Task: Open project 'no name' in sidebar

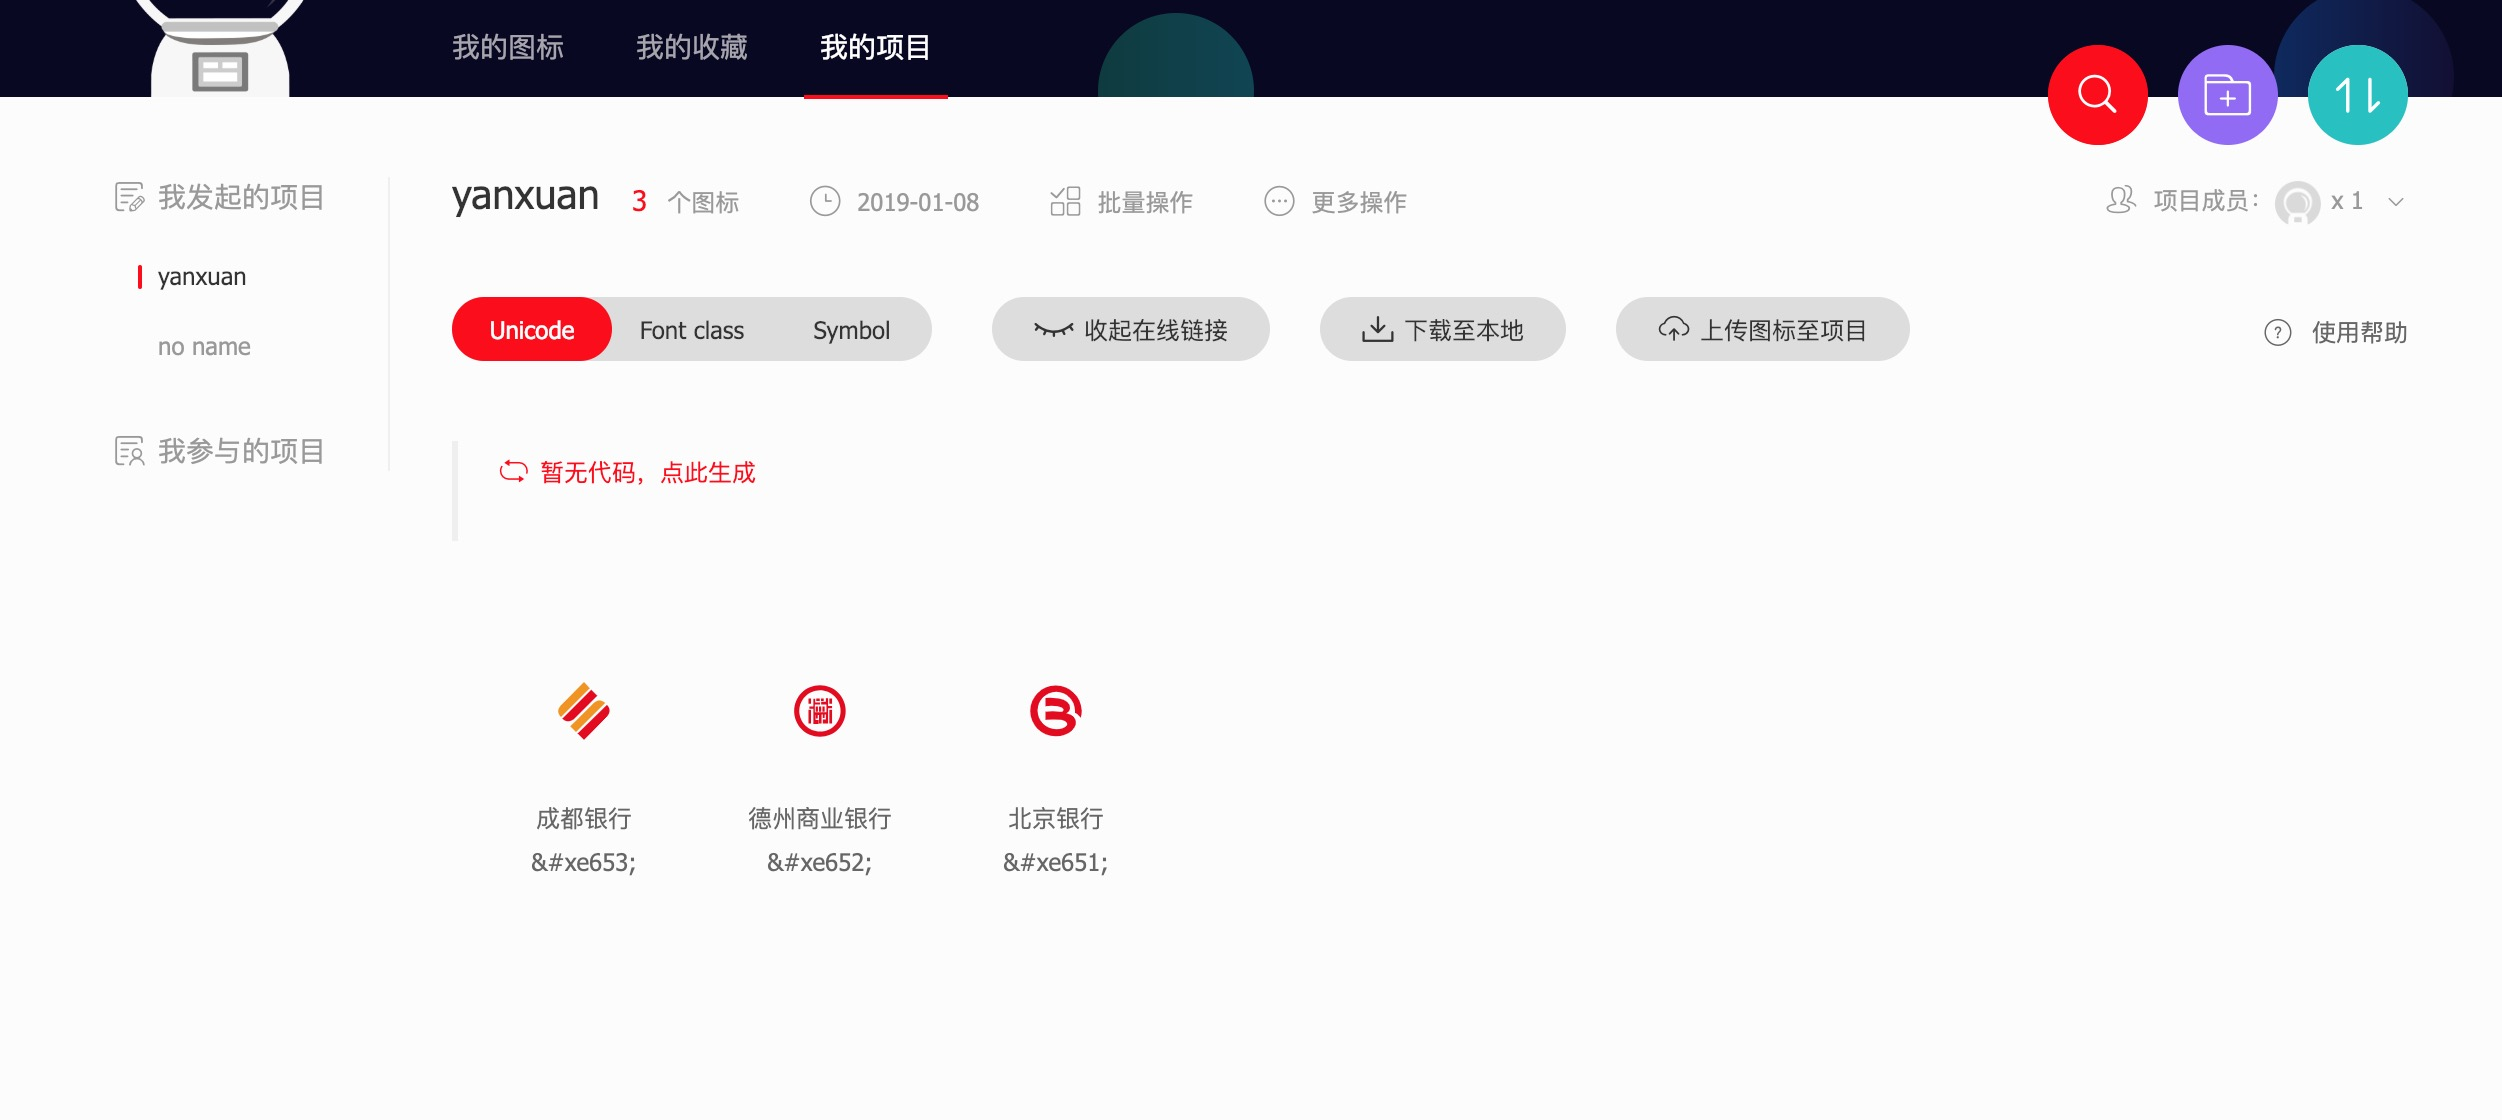Action: click(203, 346)
